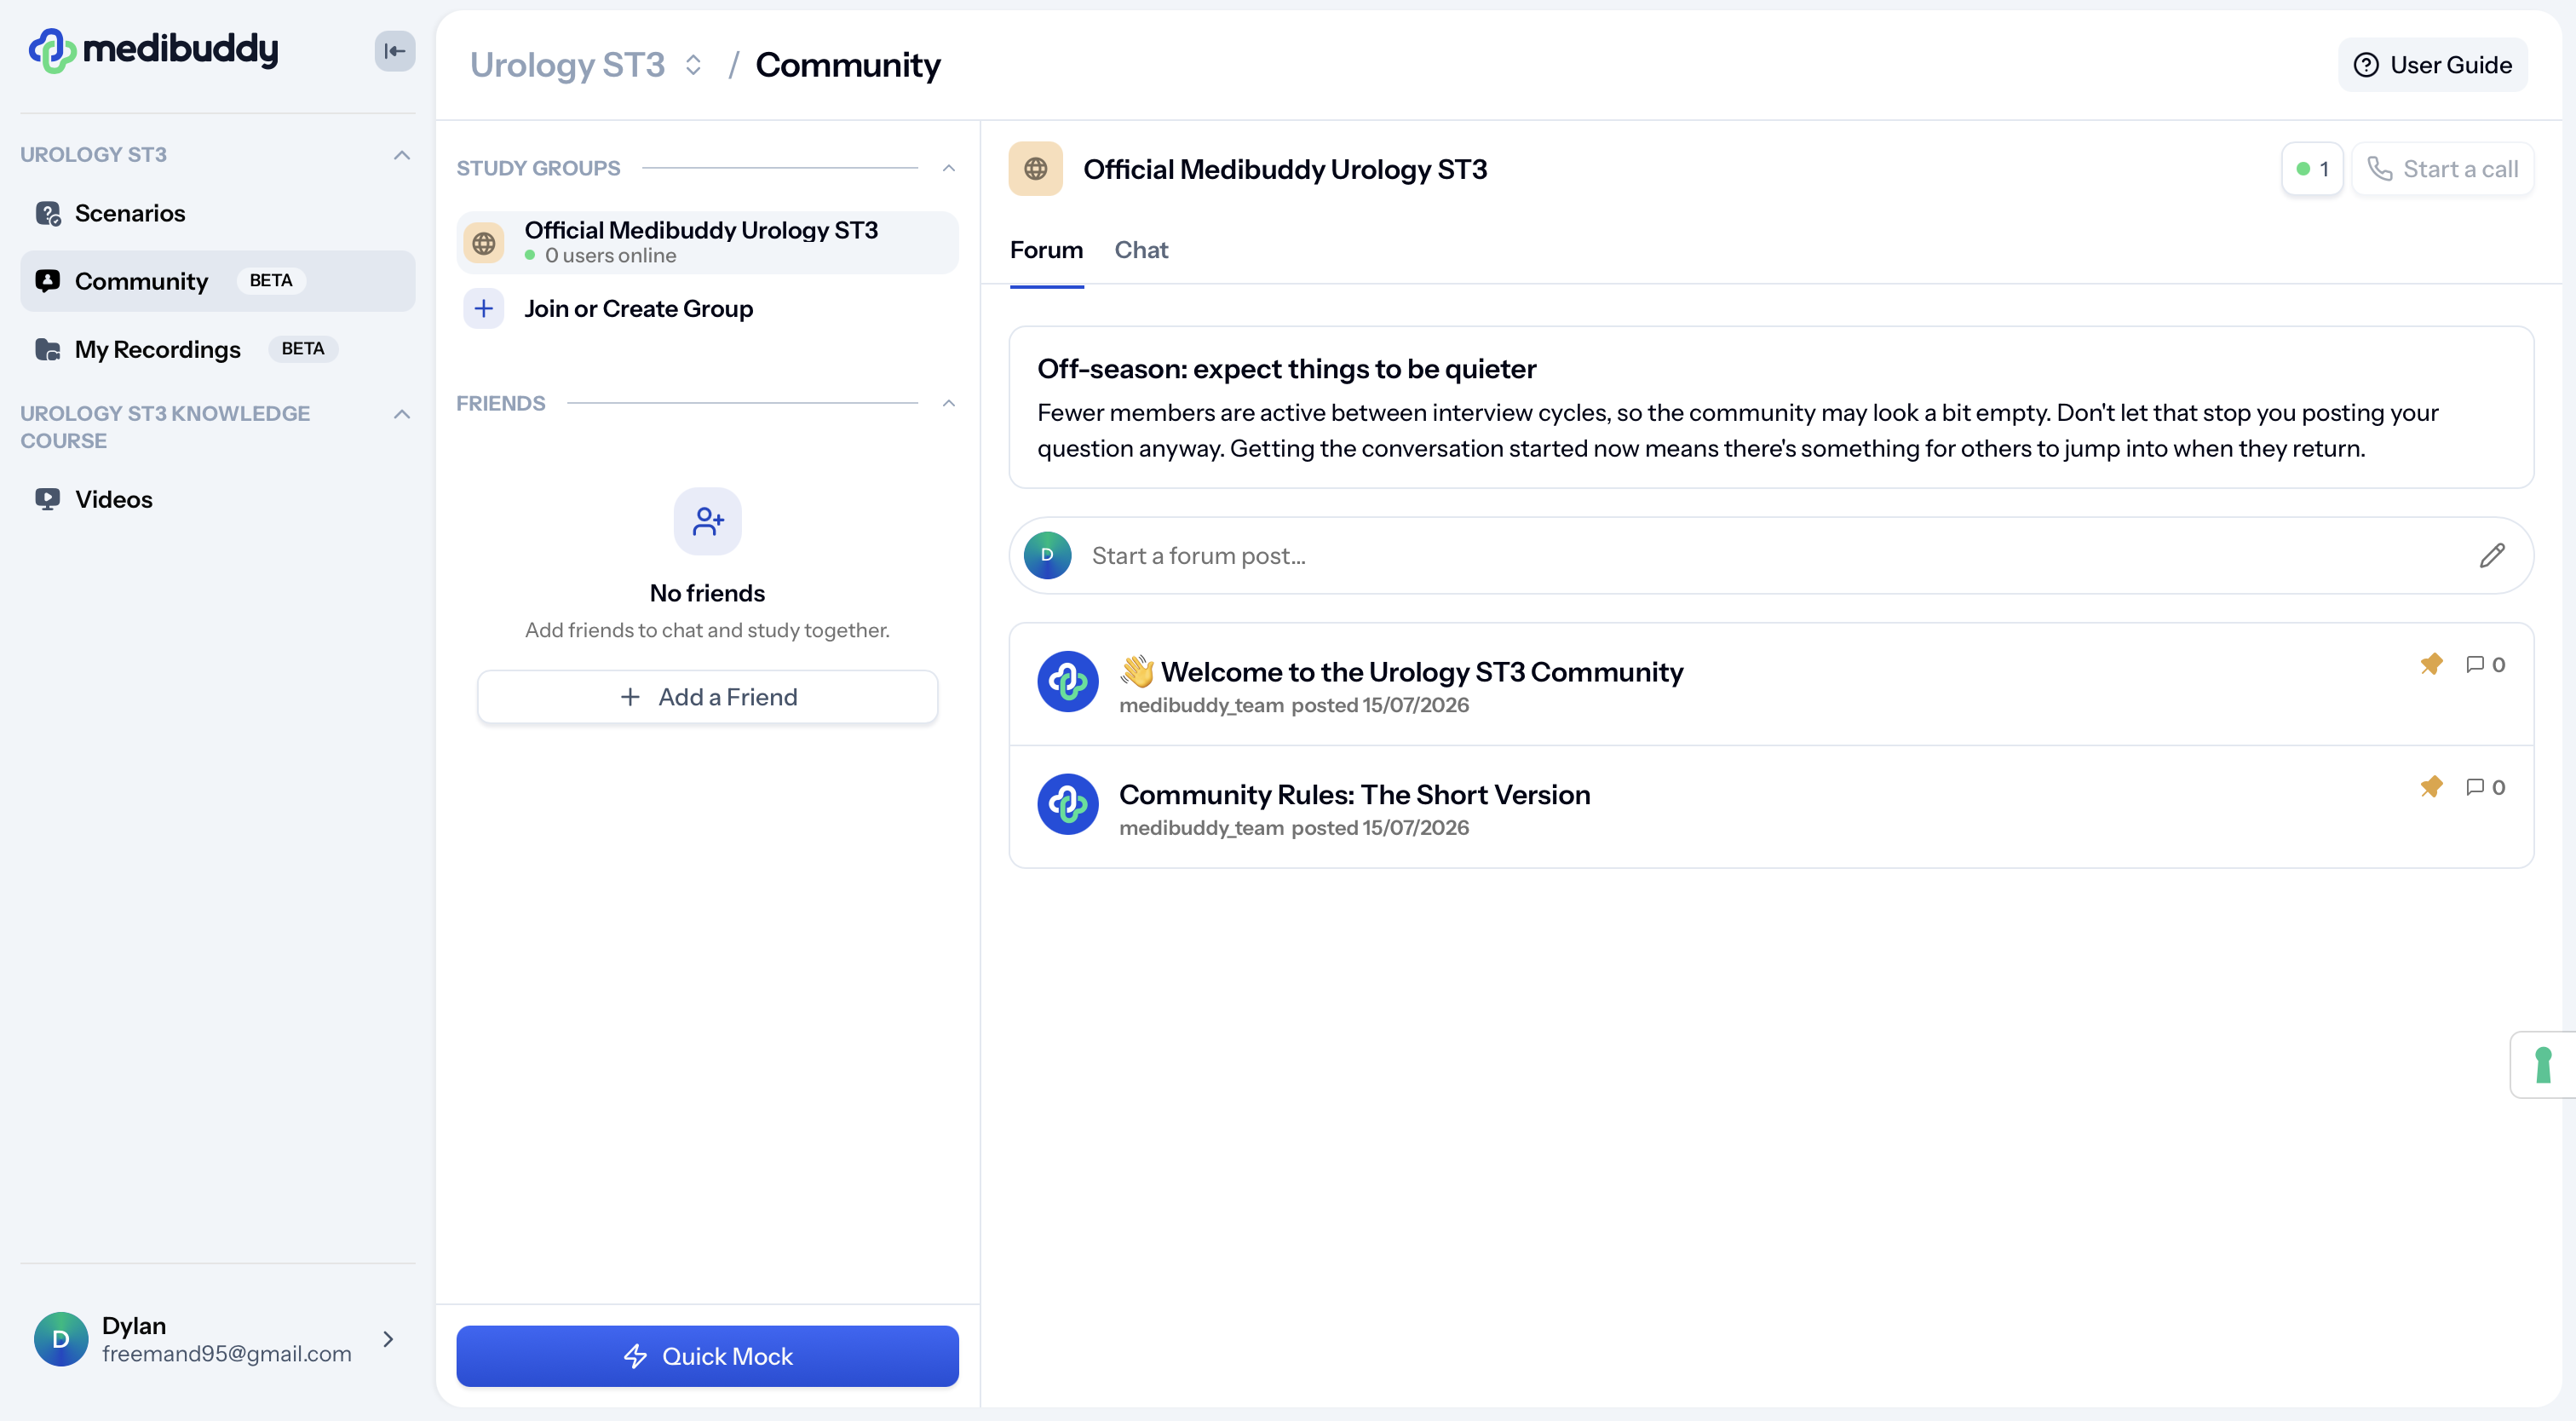This screenshot has width=2576, height=1421.
Task: Click the green keyhole widget at right edge
Action: 2543,1065
